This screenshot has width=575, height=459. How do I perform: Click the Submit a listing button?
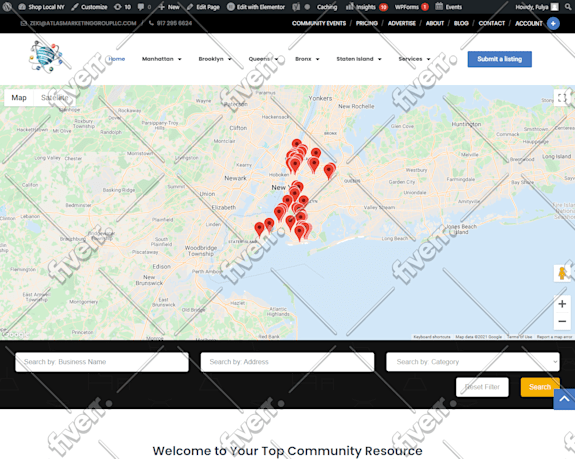pos(499,59)
